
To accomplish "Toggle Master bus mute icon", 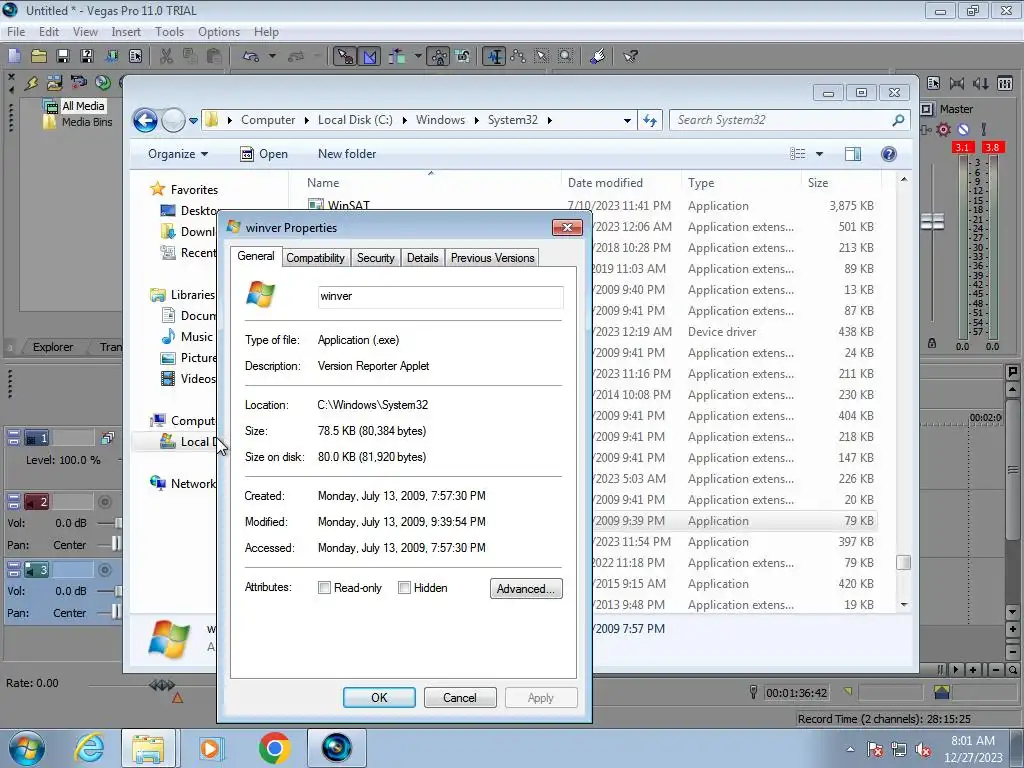I will [x=963, y=129].
